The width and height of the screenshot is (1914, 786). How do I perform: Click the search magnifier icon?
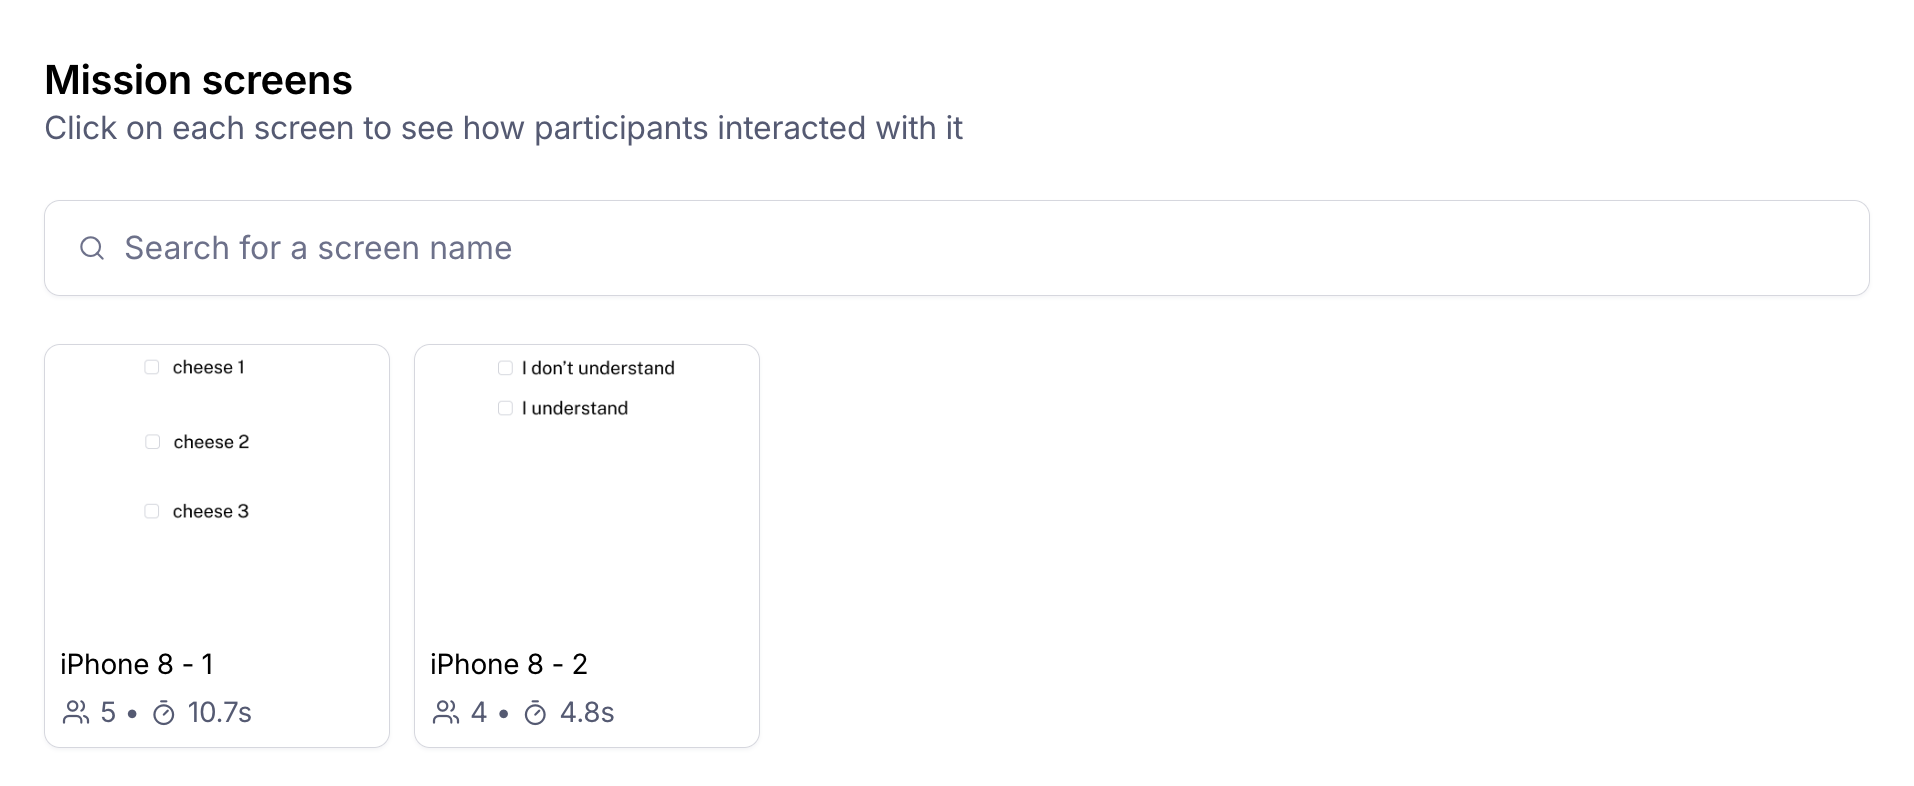coord(92,248)
